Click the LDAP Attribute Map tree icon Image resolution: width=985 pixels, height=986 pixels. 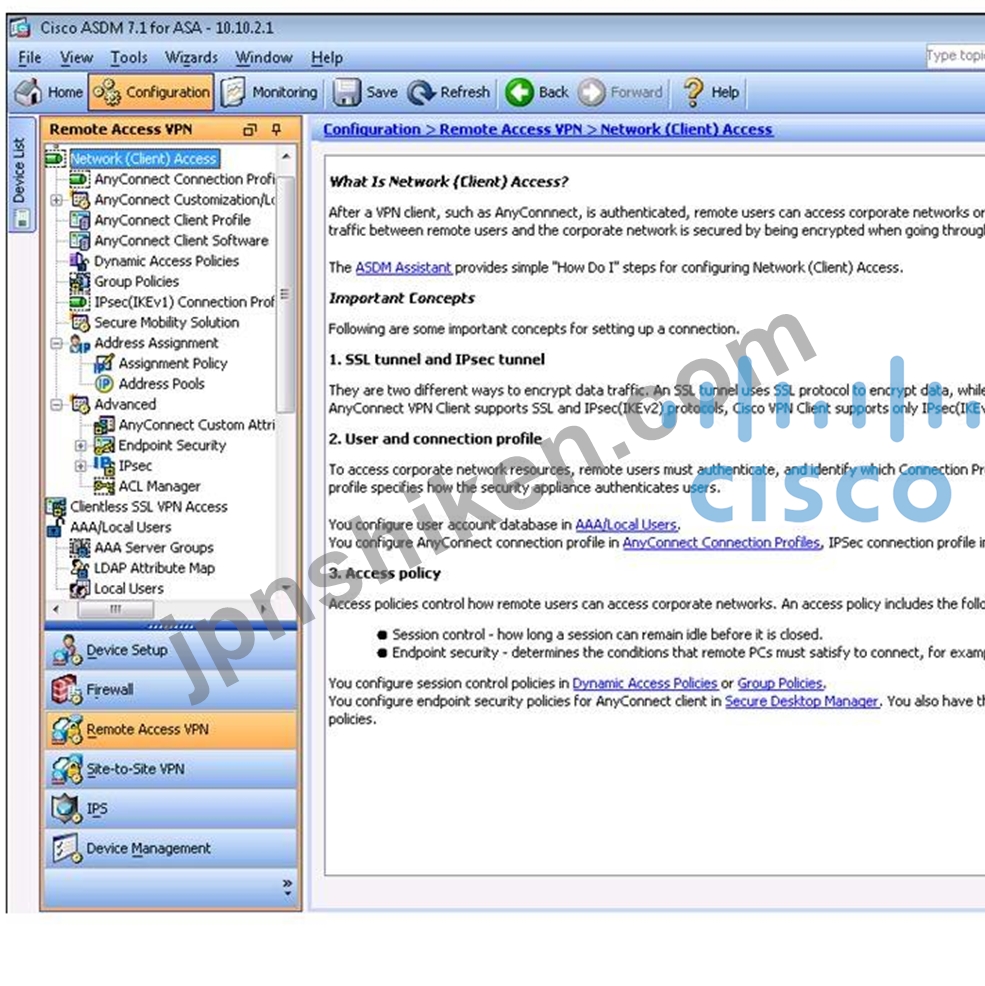pyautogui.click(x=79, y=568)
